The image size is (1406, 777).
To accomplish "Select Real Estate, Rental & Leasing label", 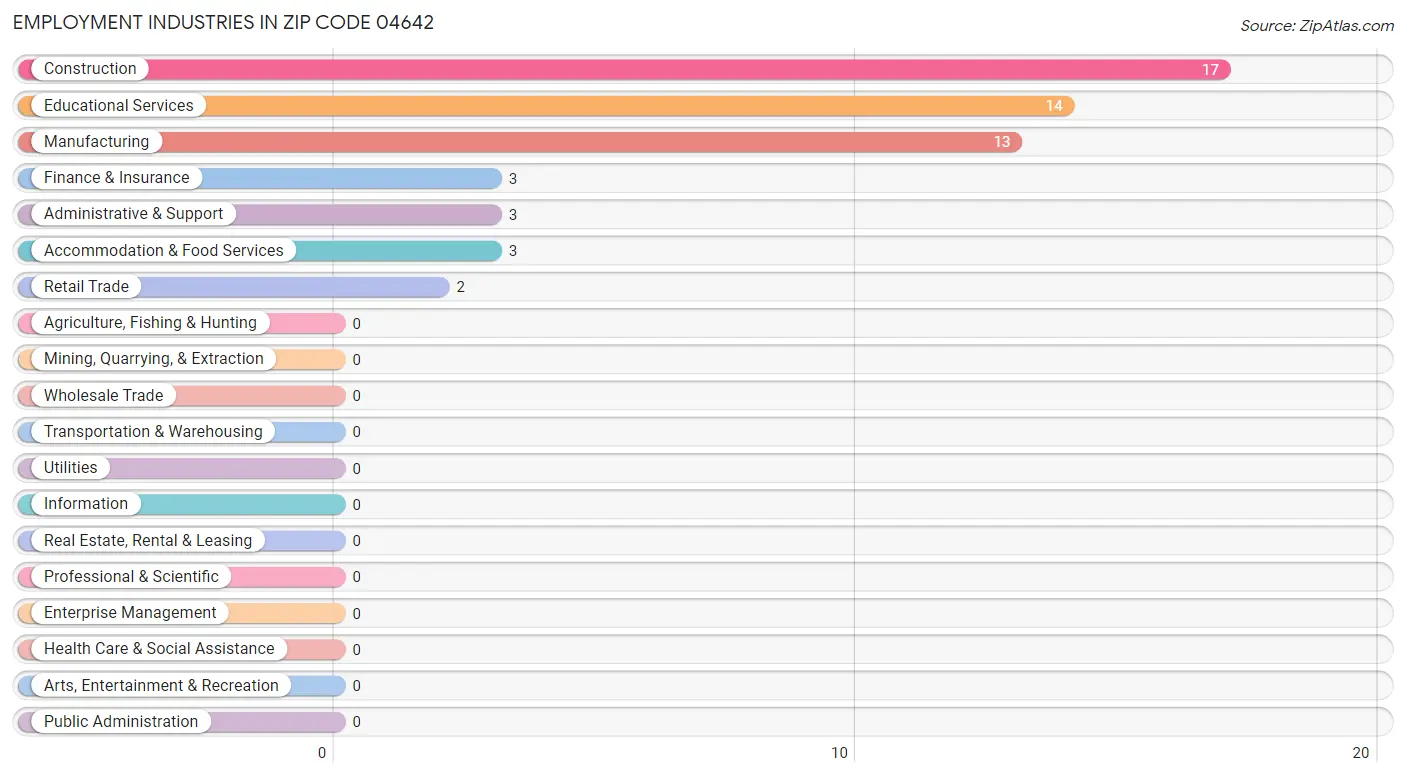I will point(148,540).
